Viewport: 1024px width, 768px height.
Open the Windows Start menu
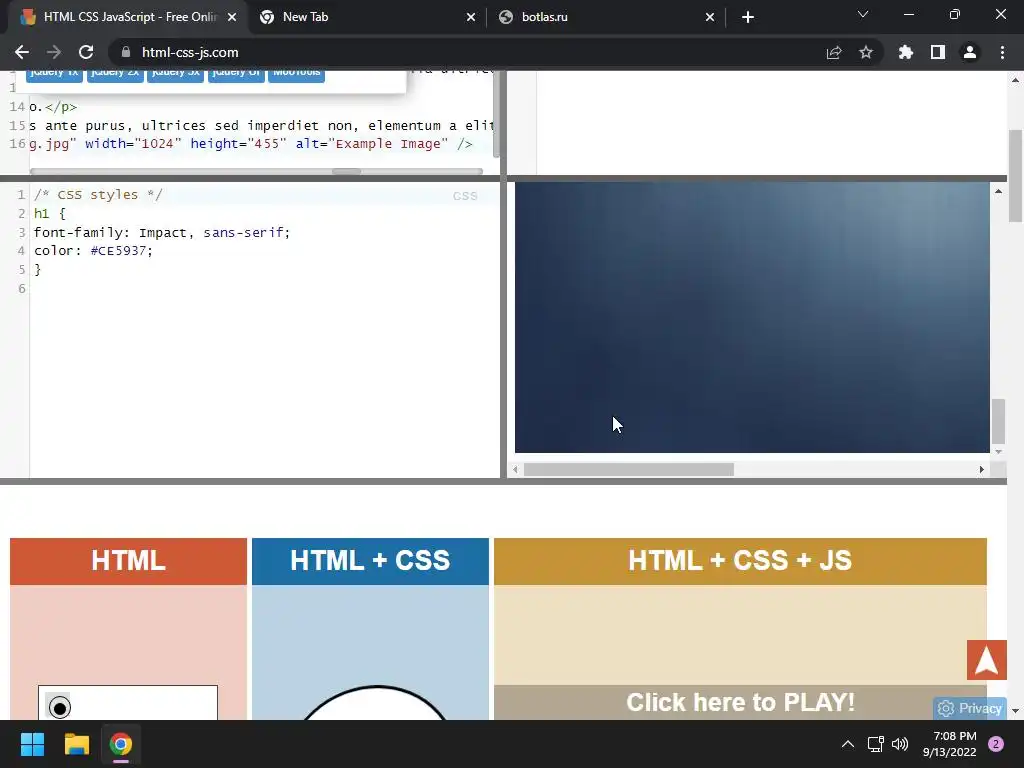click(32, 744)
